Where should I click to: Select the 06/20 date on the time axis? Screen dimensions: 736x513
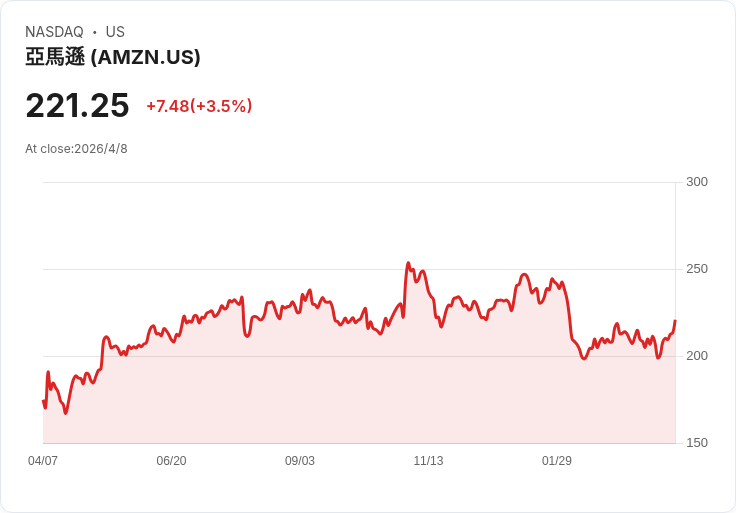point(171,461)
